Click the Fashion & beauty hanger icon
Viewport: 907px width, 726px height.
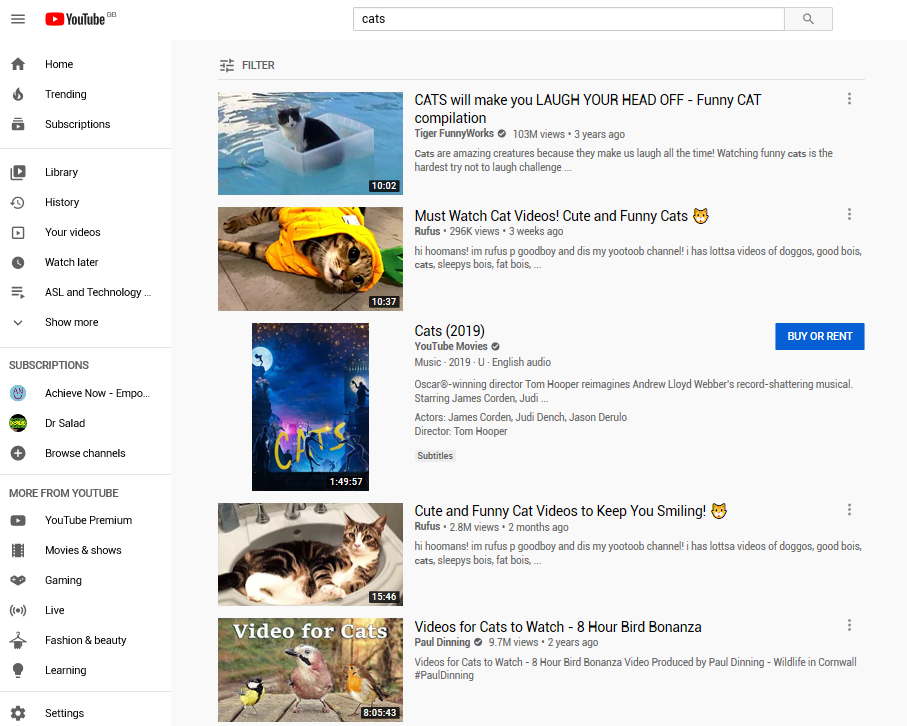tap(18, 640)
